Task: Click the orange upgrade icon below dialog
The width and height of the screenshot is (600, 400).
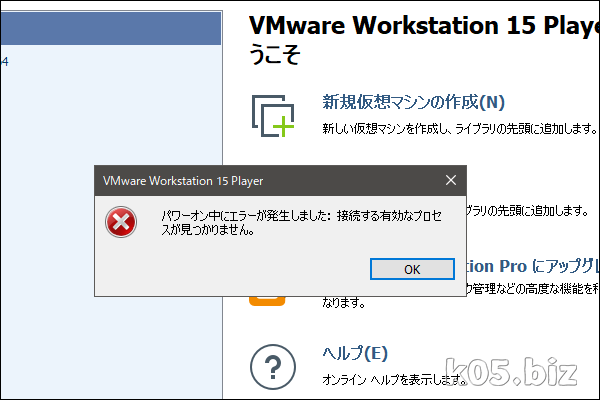Action: tap(267, 301)
